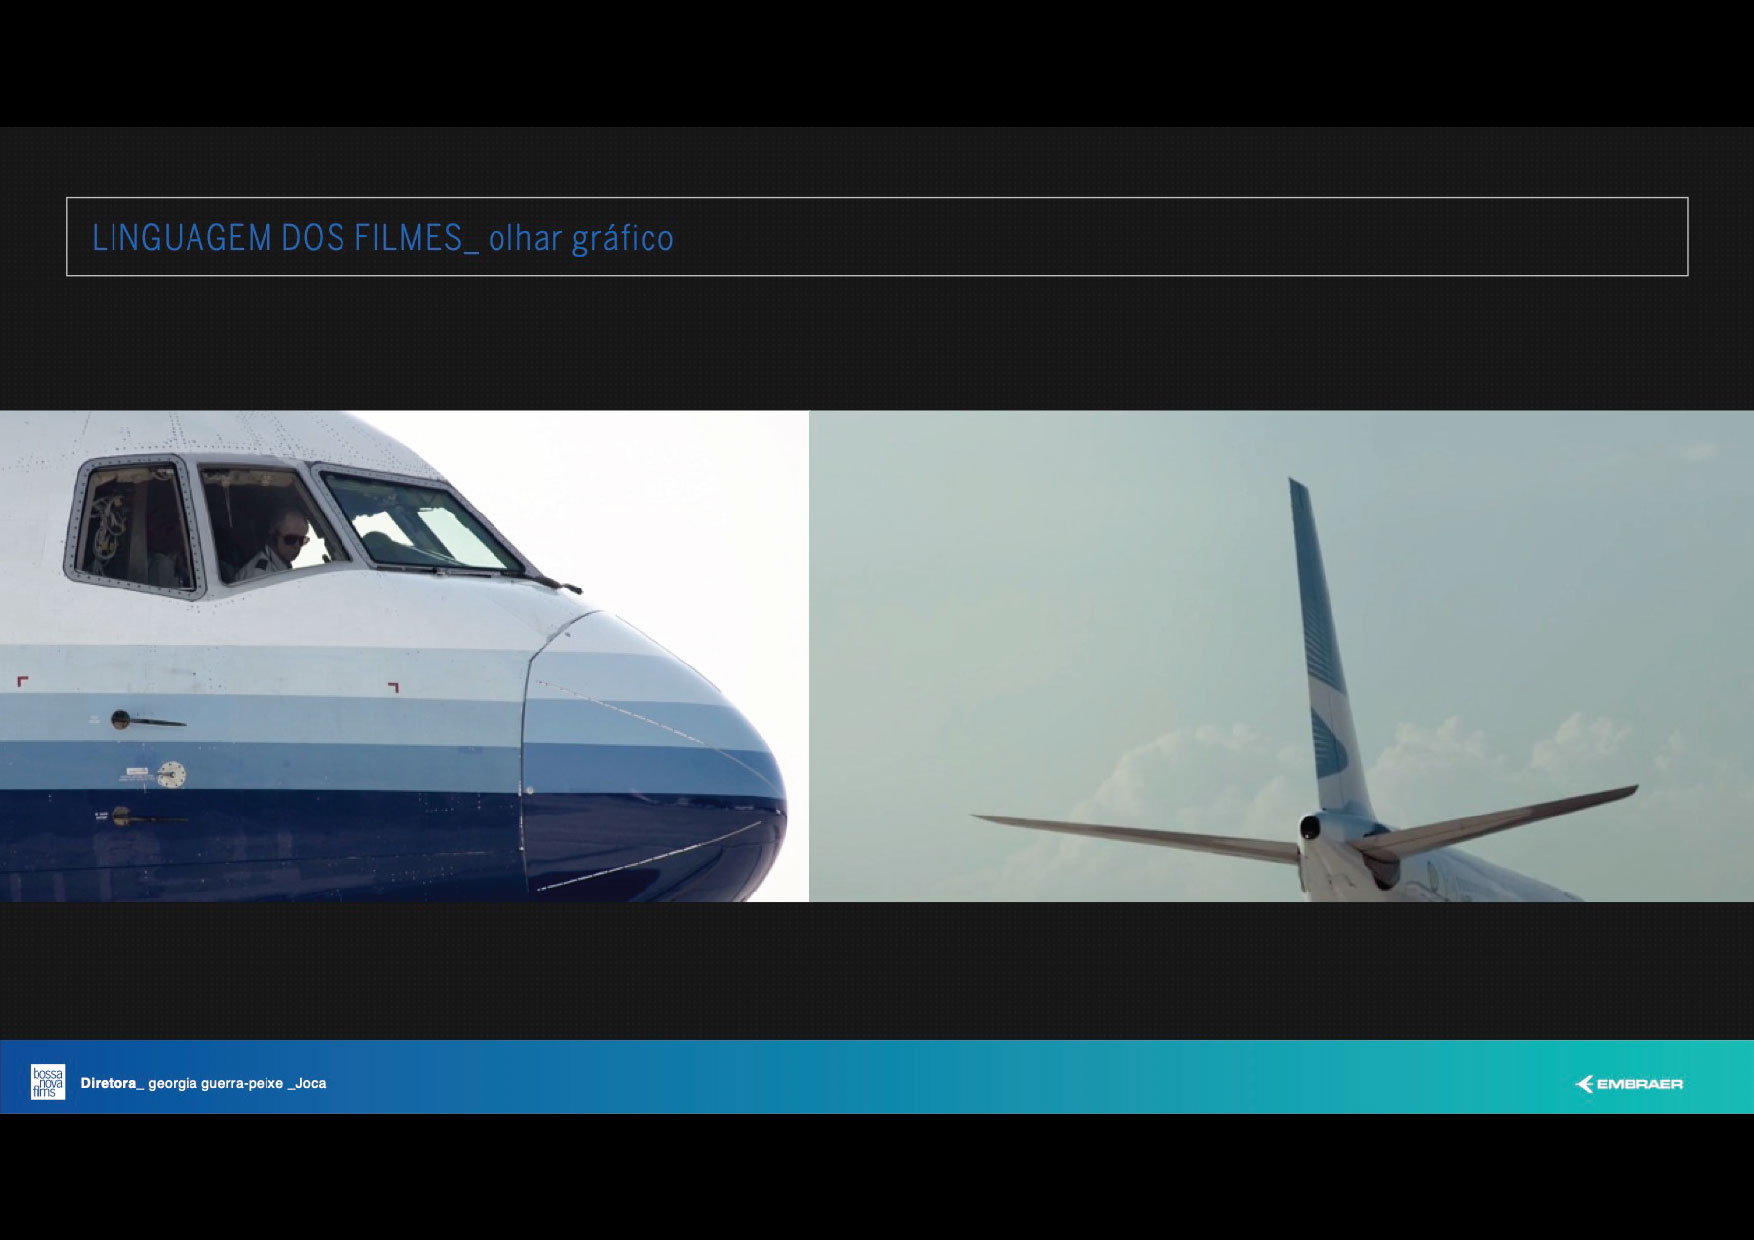
Task: Select the airplane tail photo
Action: click(x=1280, y=656)
